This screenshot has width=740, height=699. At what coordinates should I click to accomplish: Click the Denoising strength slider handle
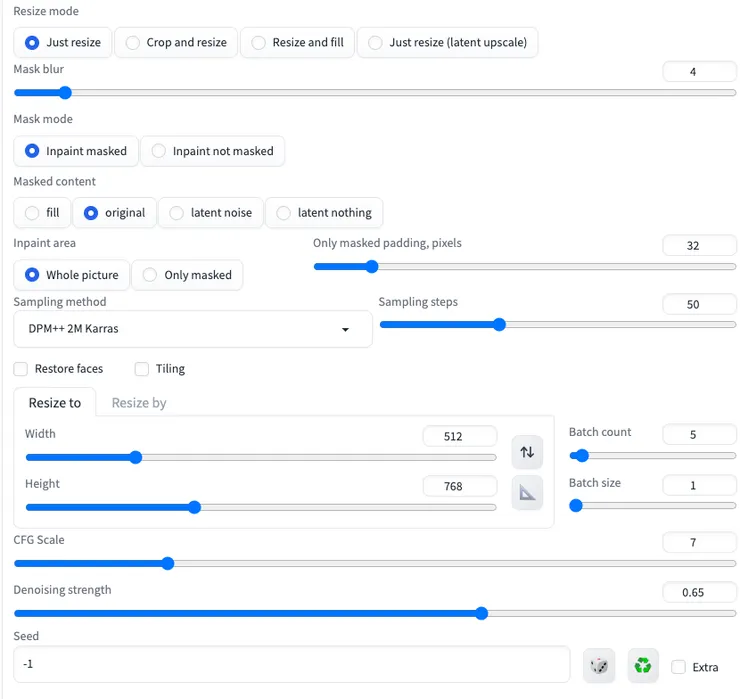point(481,613)
